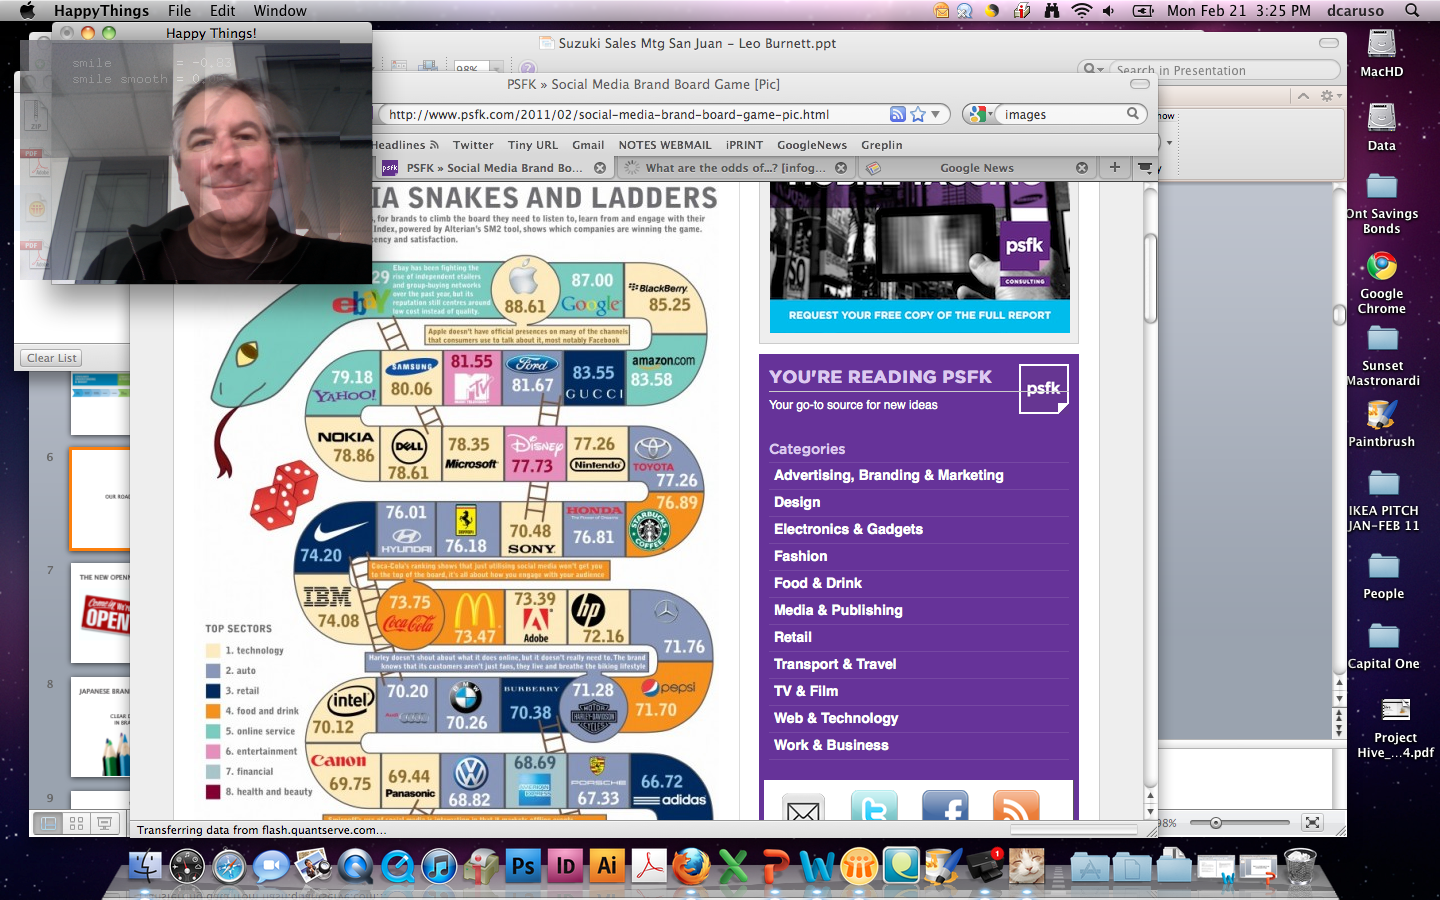Image resolution: width=1440 pixels, height=900 pixels.
Task: Switch PowerPoint to slide sorter view
Action: [x=76, y=823]
